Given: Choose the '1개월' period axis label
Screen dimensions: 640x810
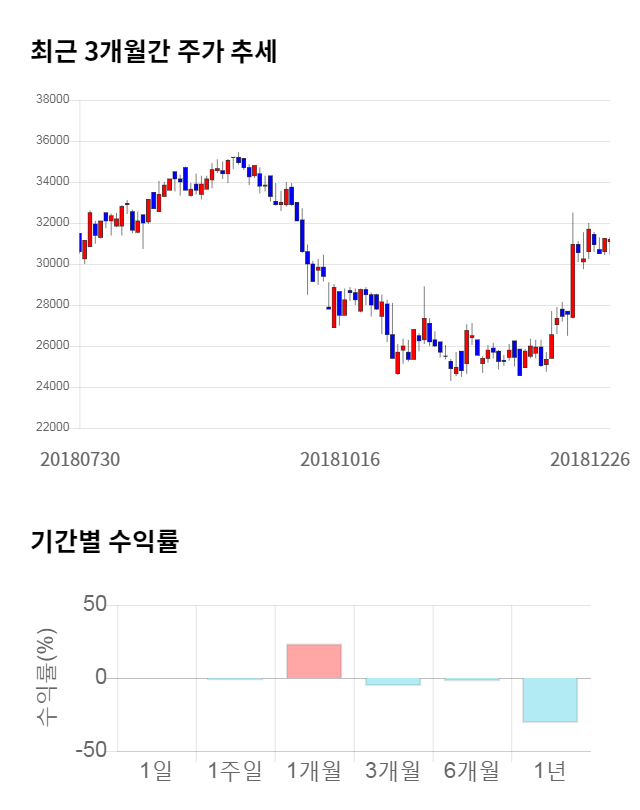Looking at the screenshot, I should pyautogui.click(x=314, y=770).
